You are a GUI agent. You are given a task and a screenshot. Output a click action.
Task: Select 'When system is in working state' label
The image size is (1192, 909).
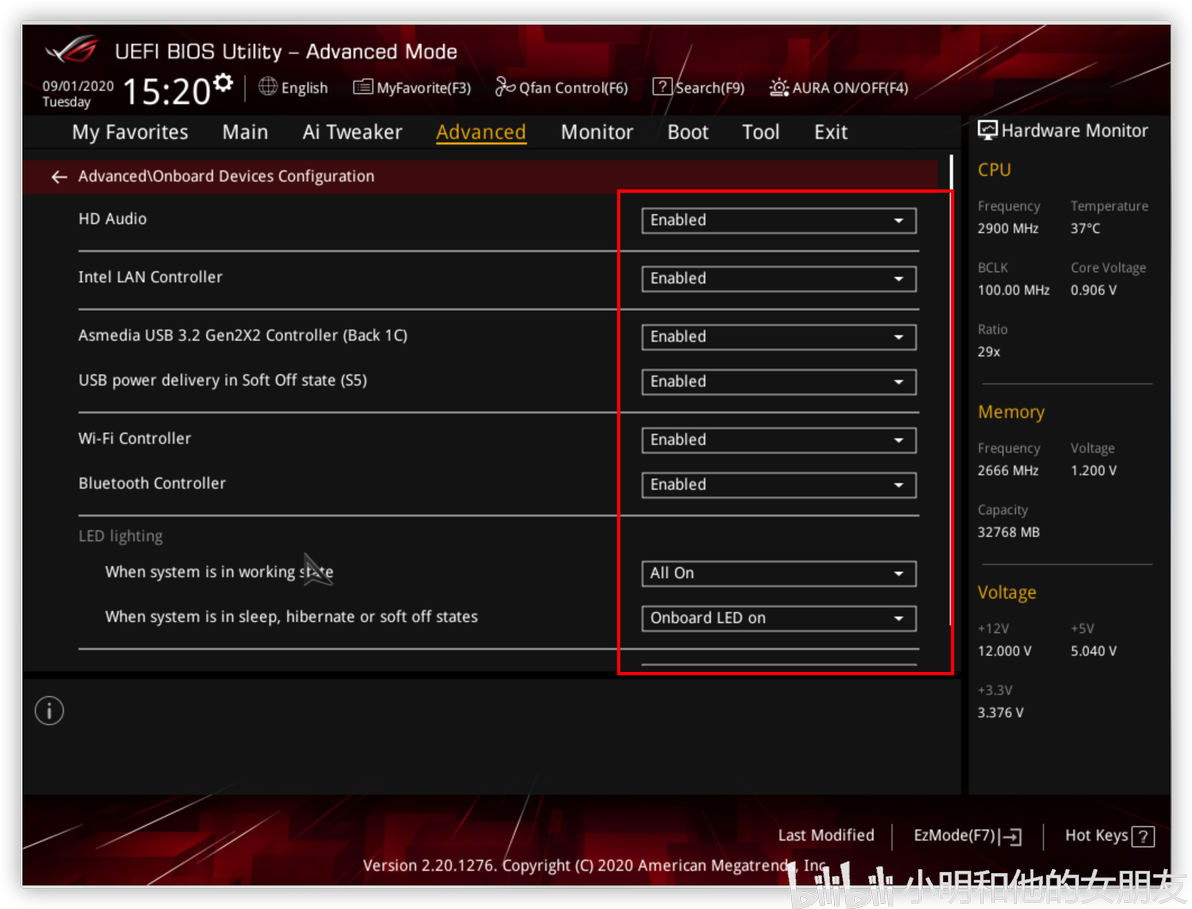tap(219, 572)
